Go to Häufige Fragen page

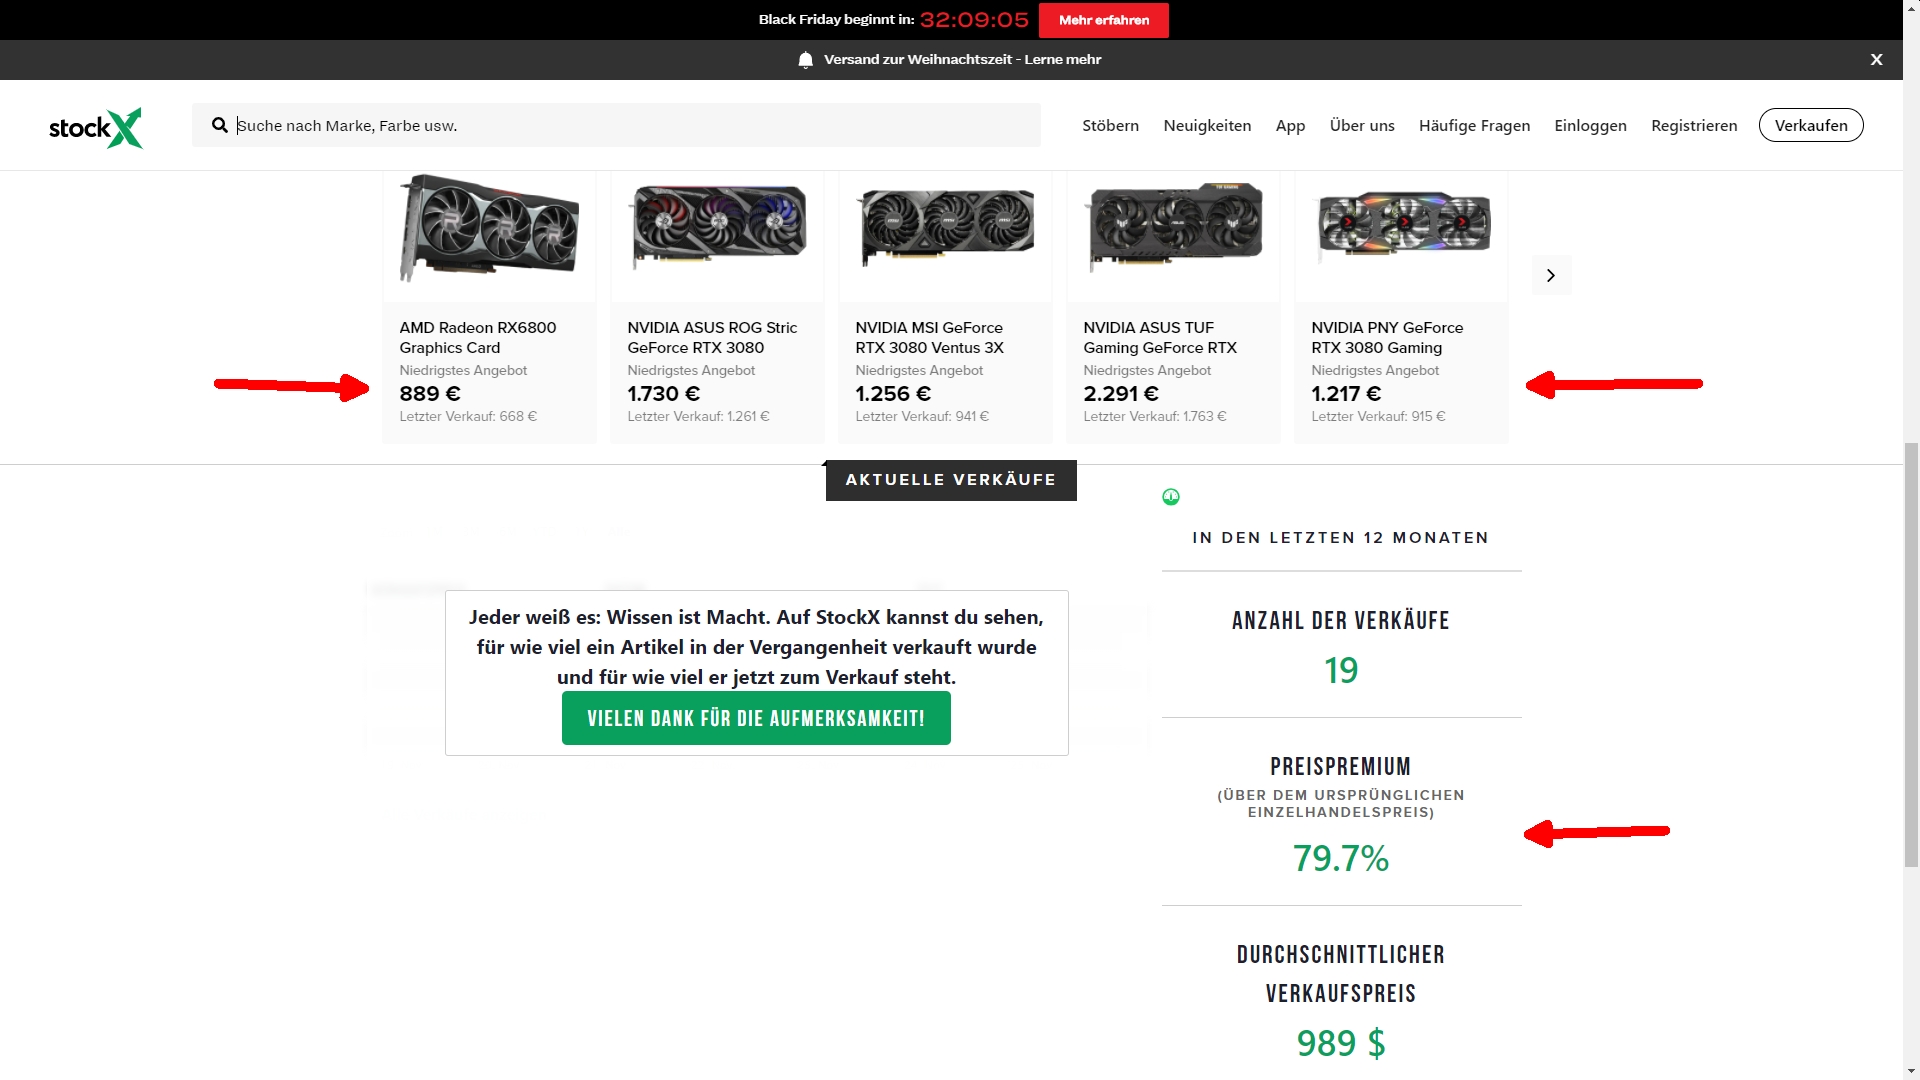click(1474, 125)
